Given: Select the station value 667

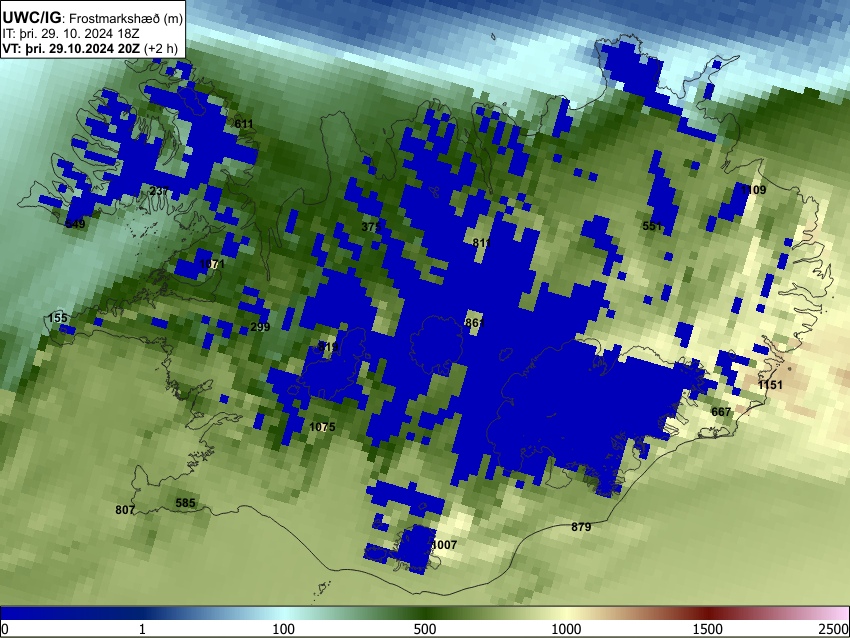Looking at the screenshot, I should 721,412.
